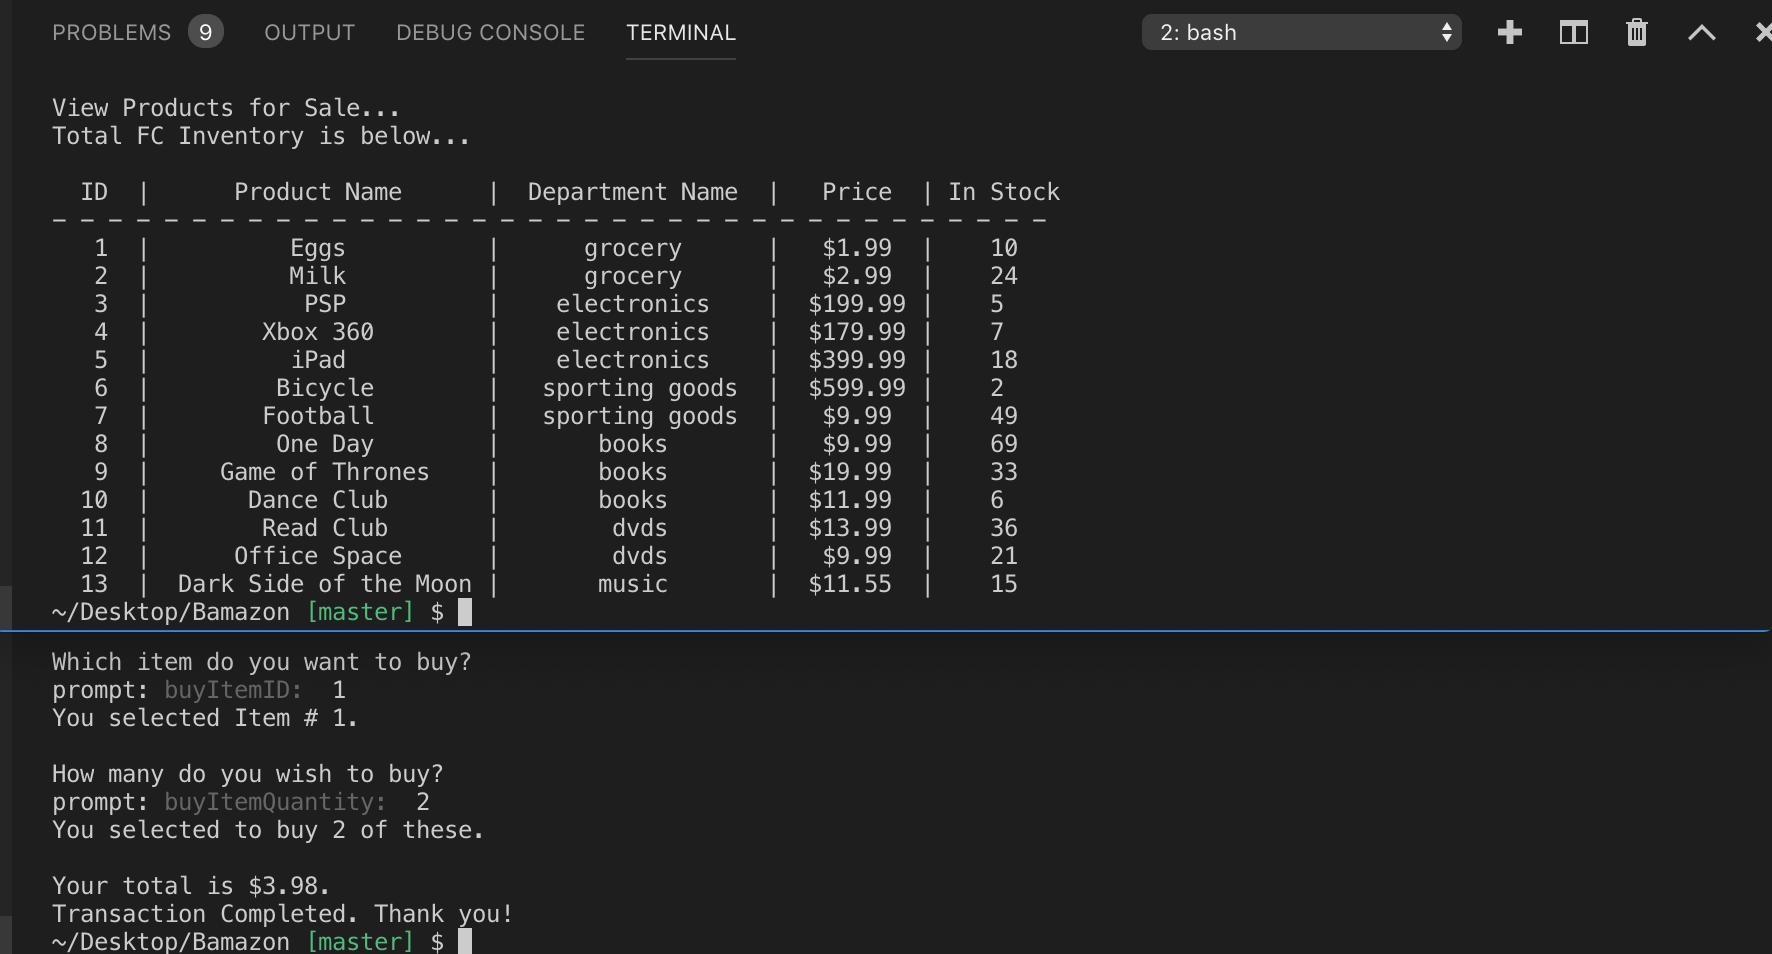Click the "buyItemID:" prompt label
Viewport: 1772px width, 954px height.
coord(233,690)
